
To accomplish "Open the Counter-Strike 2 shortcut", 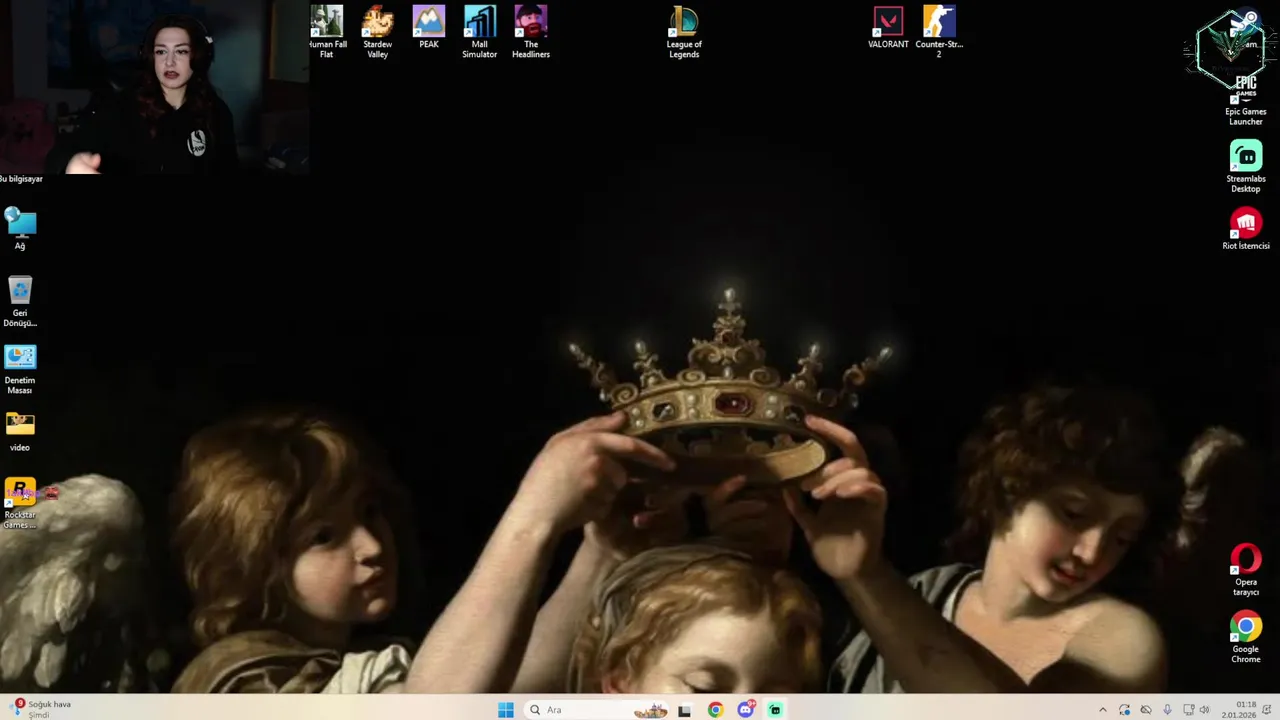I will (939, 32).
